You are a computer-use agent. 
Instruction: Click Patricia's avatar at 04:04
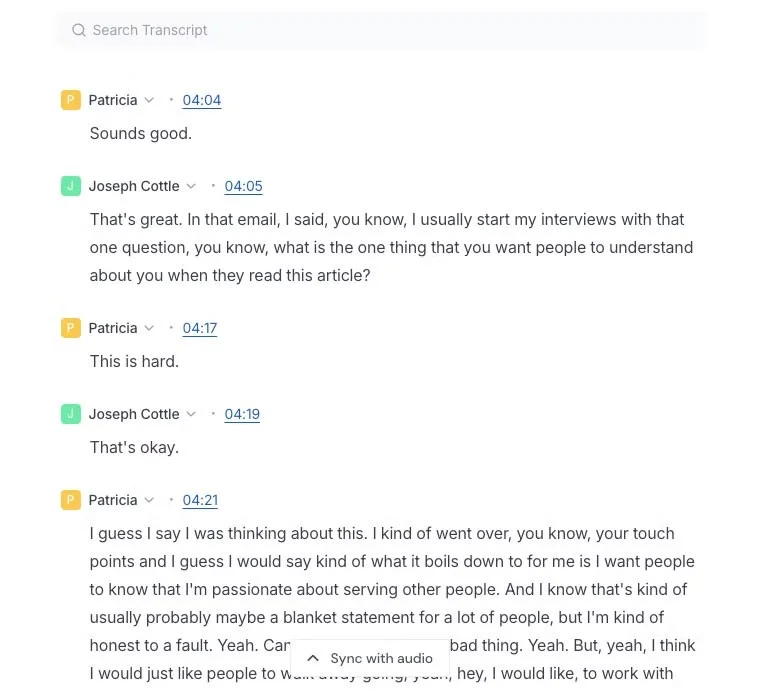pyautogui.click(x=70, y=100)
